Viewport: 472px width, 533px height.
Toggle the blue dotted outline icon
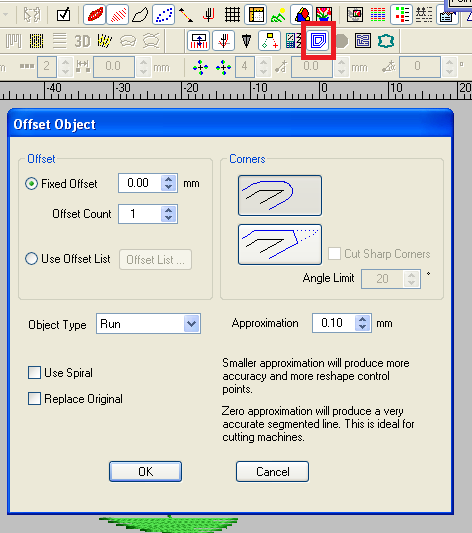(x=164, y=15)
